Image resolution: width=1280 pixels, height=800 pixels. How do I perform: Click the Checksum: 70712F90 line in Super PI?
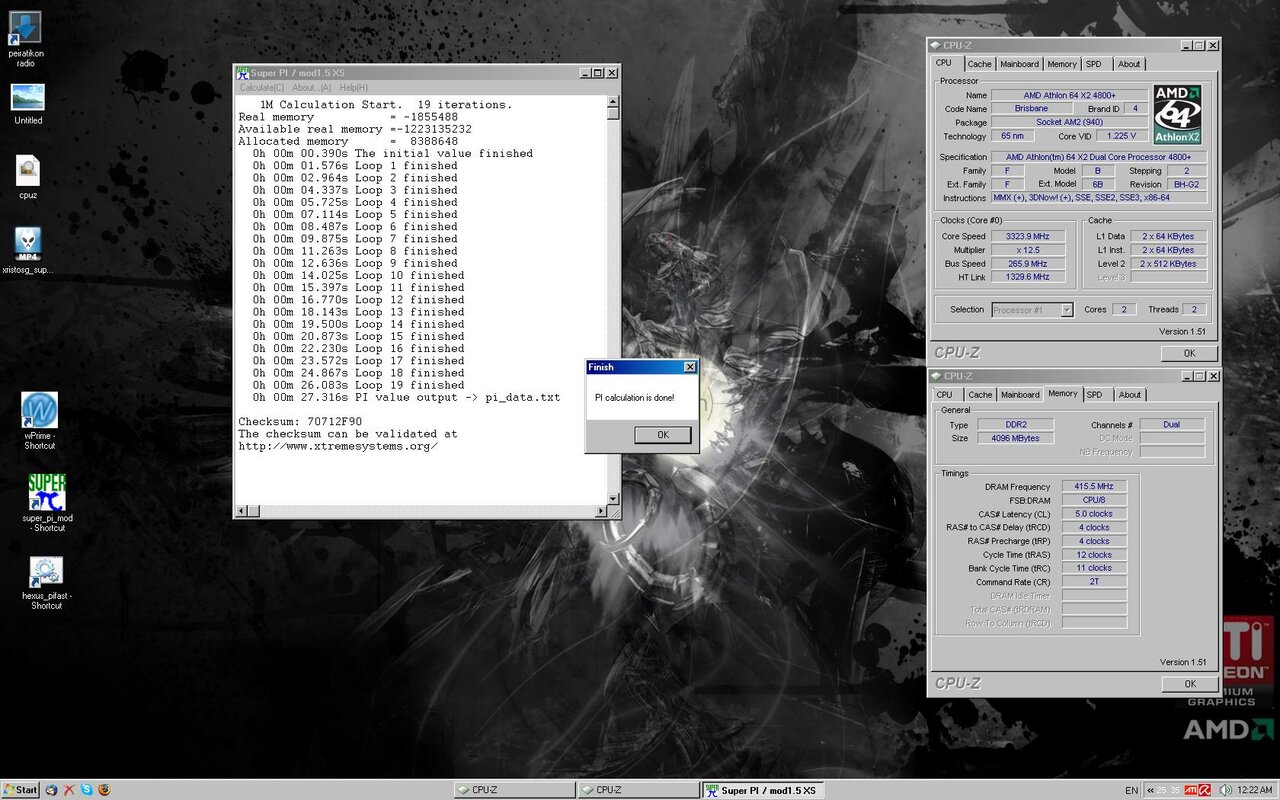pos(300,422)
